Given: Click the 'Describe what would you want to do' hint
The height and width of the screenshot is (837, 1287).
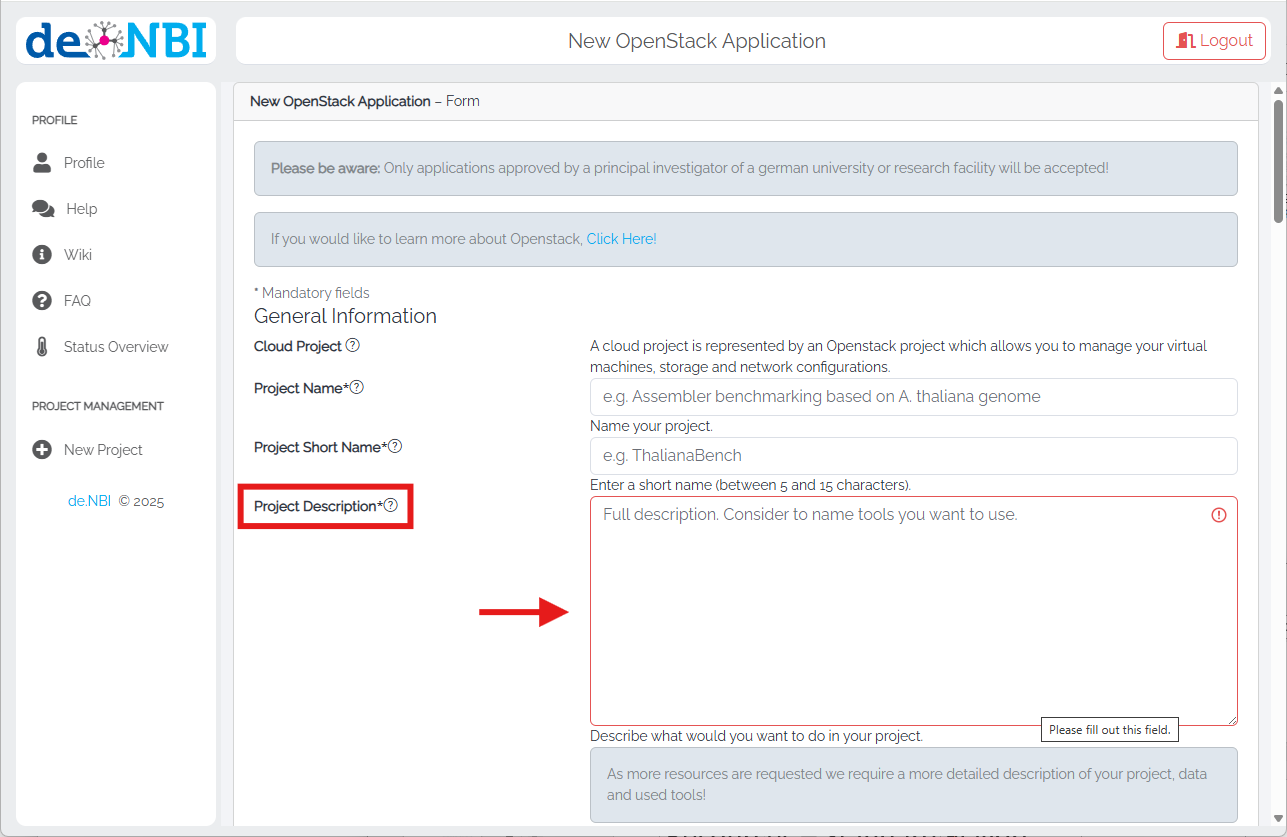Looking at the screenshot, I should [756, 736].
